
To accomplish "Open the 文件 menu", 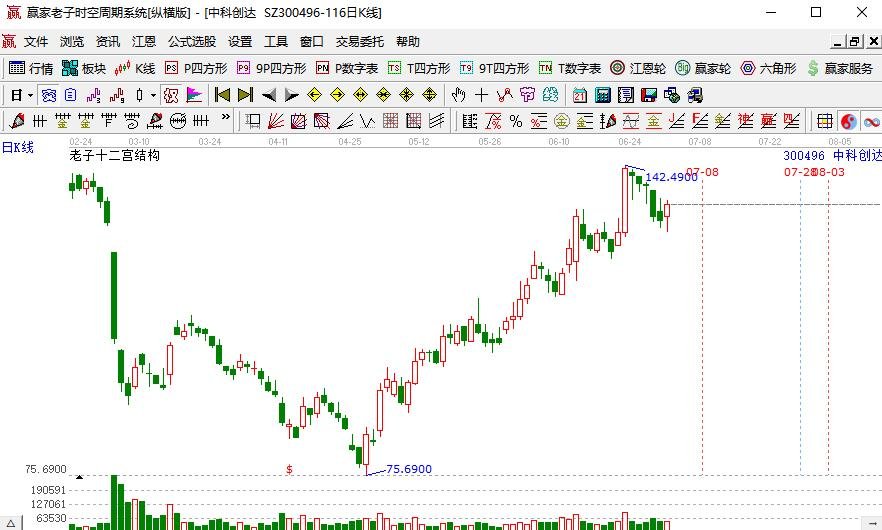I will 36,42.
